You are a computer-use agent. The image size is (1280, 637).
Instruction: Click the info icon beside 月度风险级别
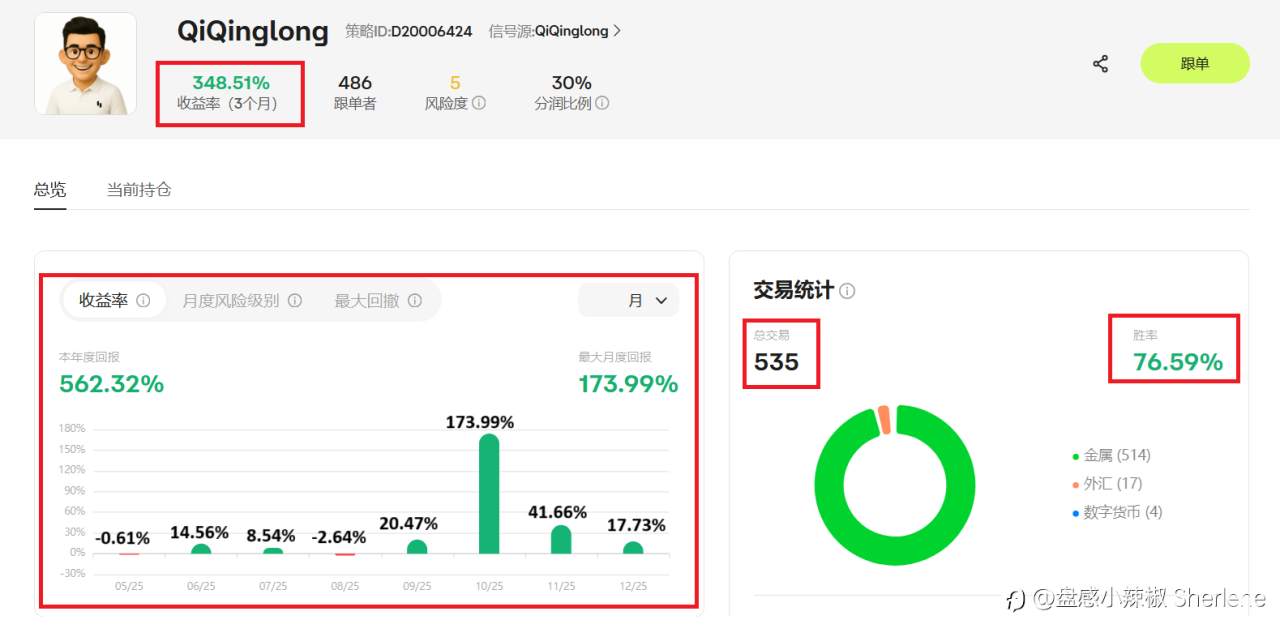pos(295,300)
